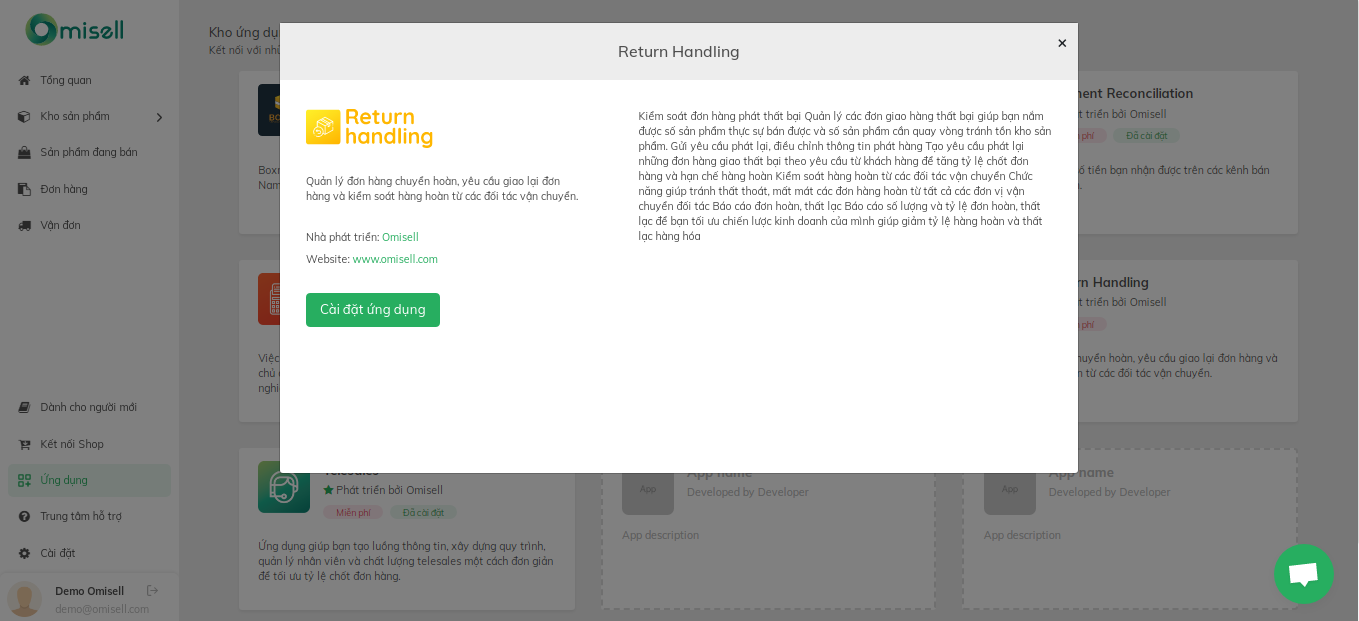The image size is (1359, 621).
Task: Open the live chat bubble
Action: [1303, 574]
